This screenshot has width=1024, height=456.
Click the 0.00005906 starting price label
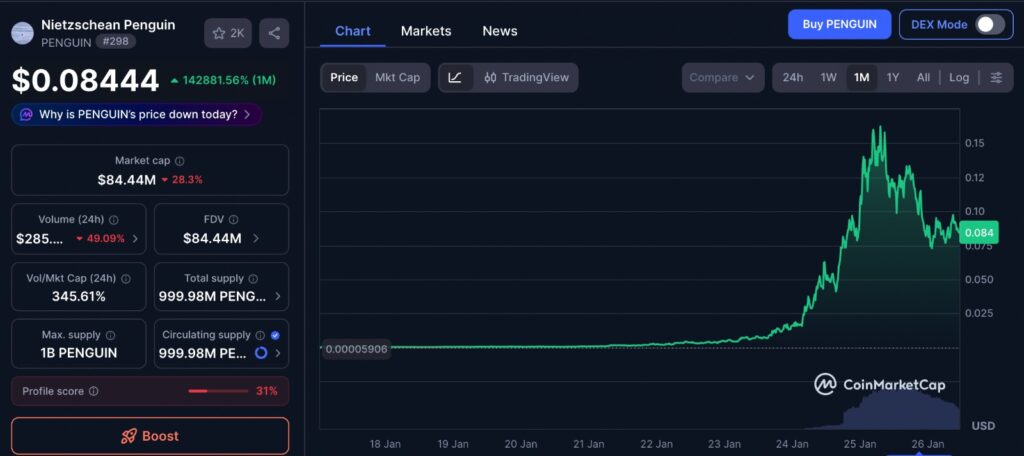pyautogui.click(x=356, y=349)
